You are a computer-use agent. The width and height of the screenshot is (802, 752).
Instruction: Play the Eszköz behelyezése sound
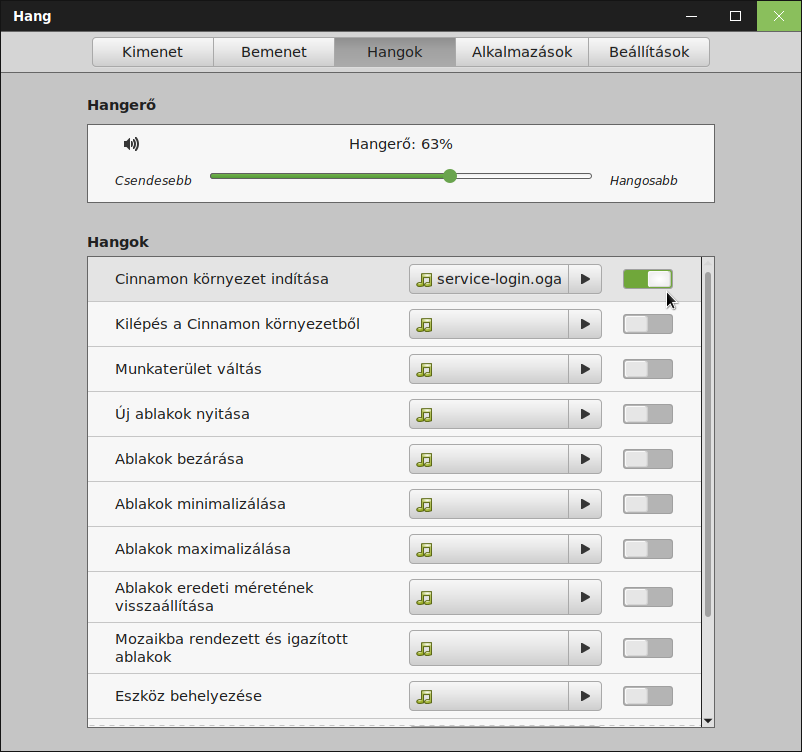point(585,696)
